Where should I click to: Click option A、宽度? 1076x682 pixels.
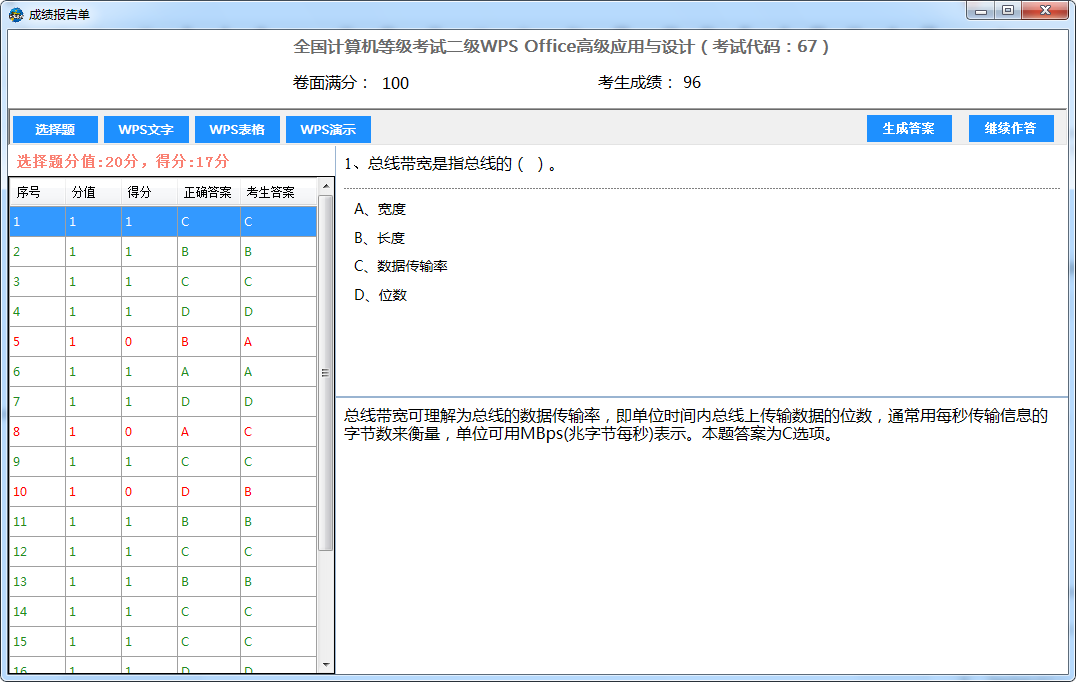pos(380,209)
